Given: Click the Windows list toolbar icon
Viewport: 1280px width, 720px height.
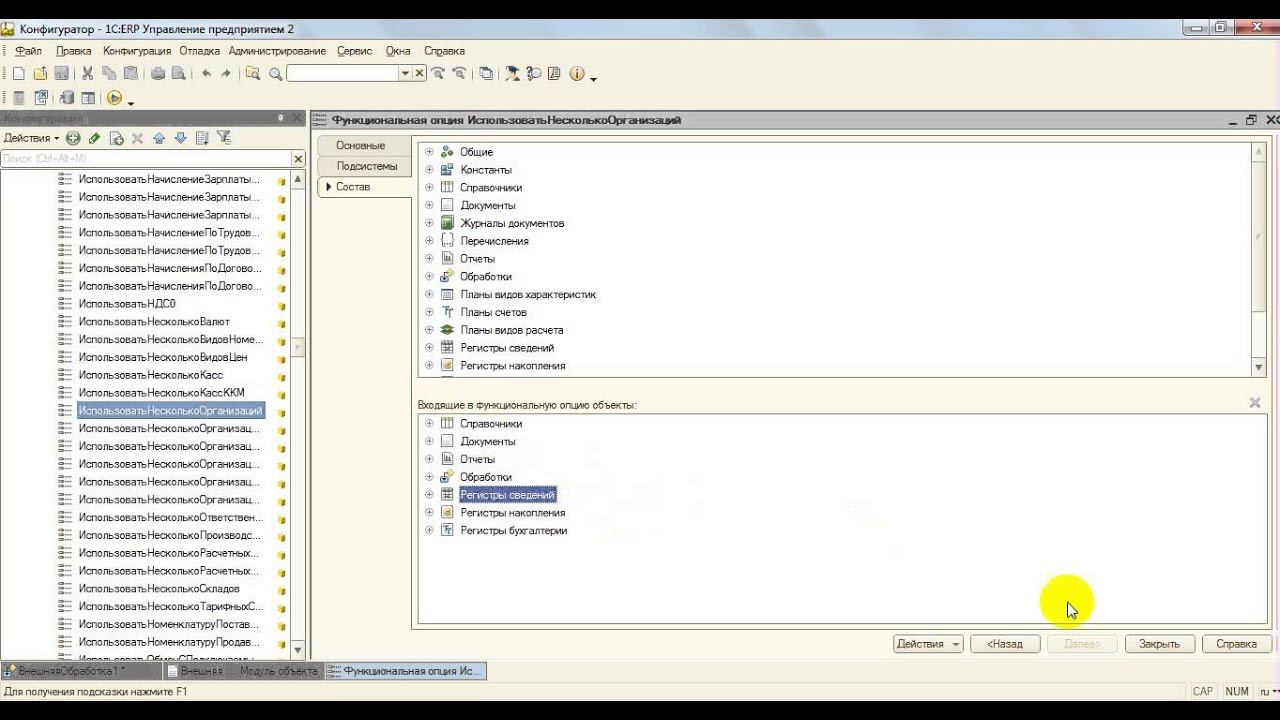Looking at the screenshot, I should (x=486, y=73).
